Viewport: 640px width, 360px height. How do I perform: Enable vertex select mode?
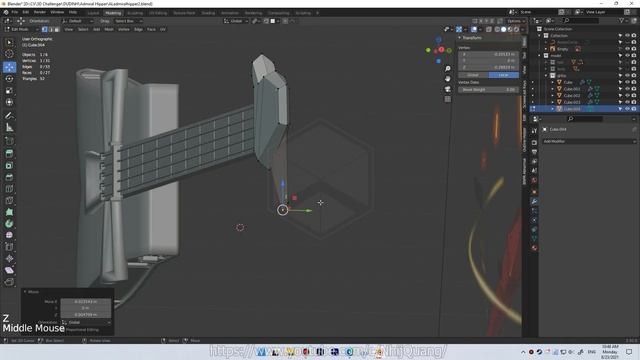[x=44, y=29]
